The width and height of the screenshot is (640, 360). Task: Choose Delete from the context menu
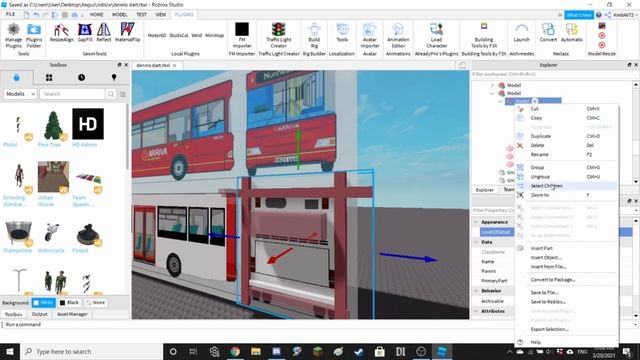pos(567,145)
